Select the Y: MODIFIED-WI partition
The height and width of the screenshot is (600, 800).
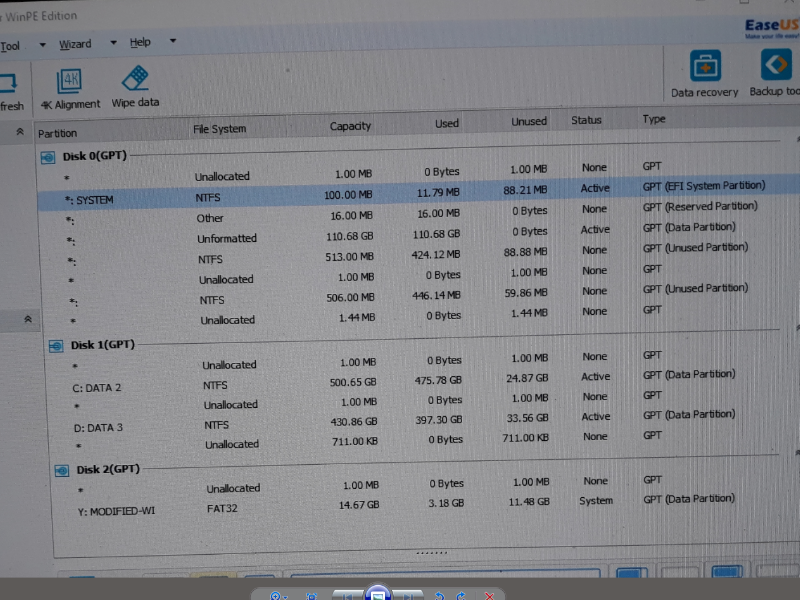116,511
